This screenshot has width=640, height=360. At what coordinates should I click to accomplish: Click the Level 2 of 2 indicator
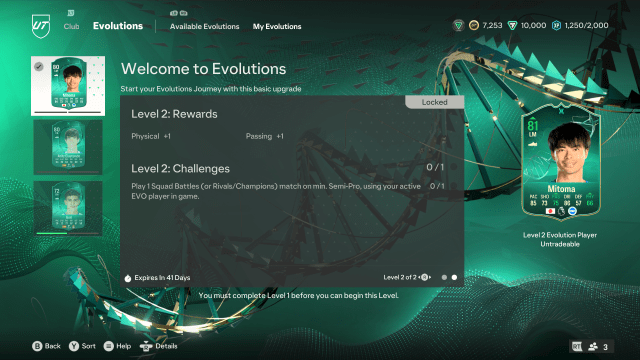pyautogui.click(x=400, y=277)
